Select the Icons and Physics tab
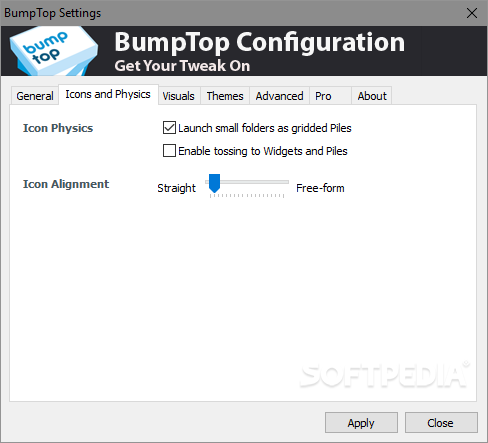 pyautogui.click(x=108, y=95)
